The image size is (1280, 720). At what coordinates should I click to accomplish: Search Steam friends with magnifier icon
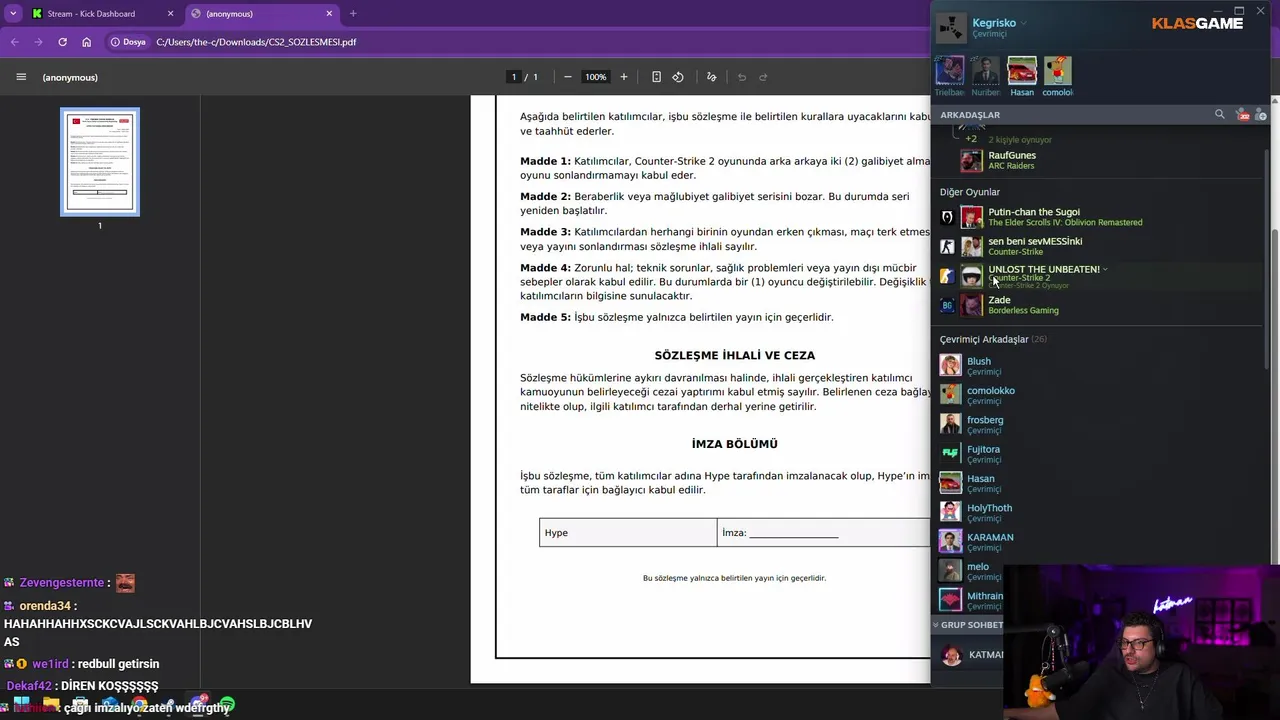pos(1219,114)
